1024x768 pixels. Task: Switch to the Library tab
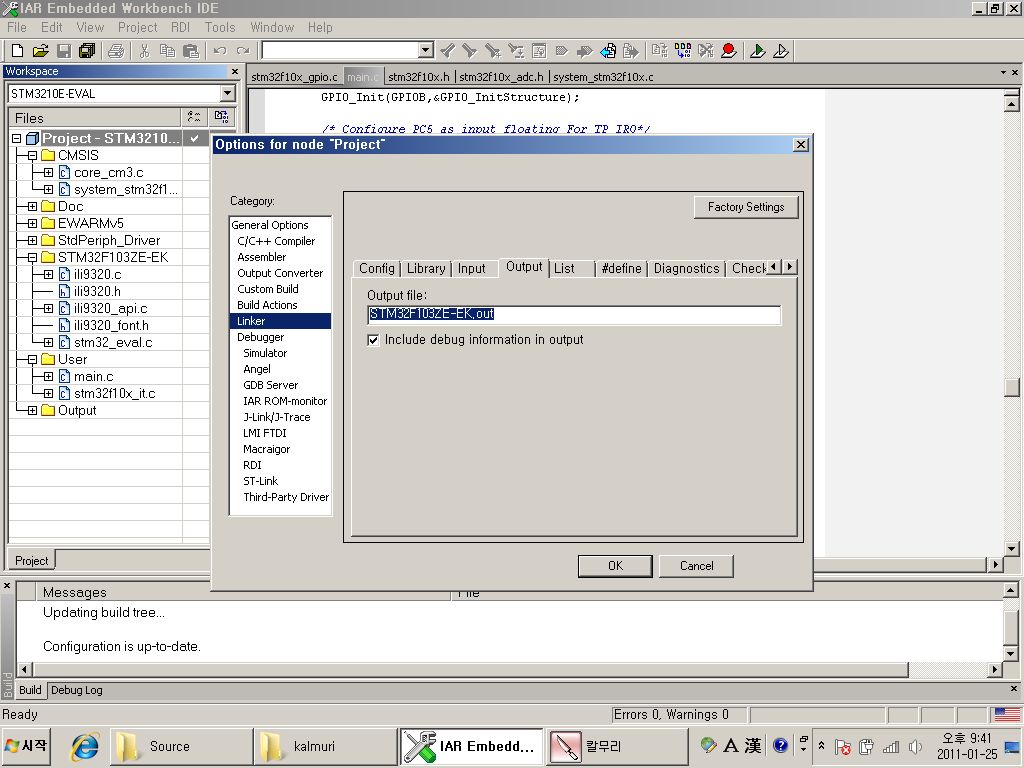[426, 268]
